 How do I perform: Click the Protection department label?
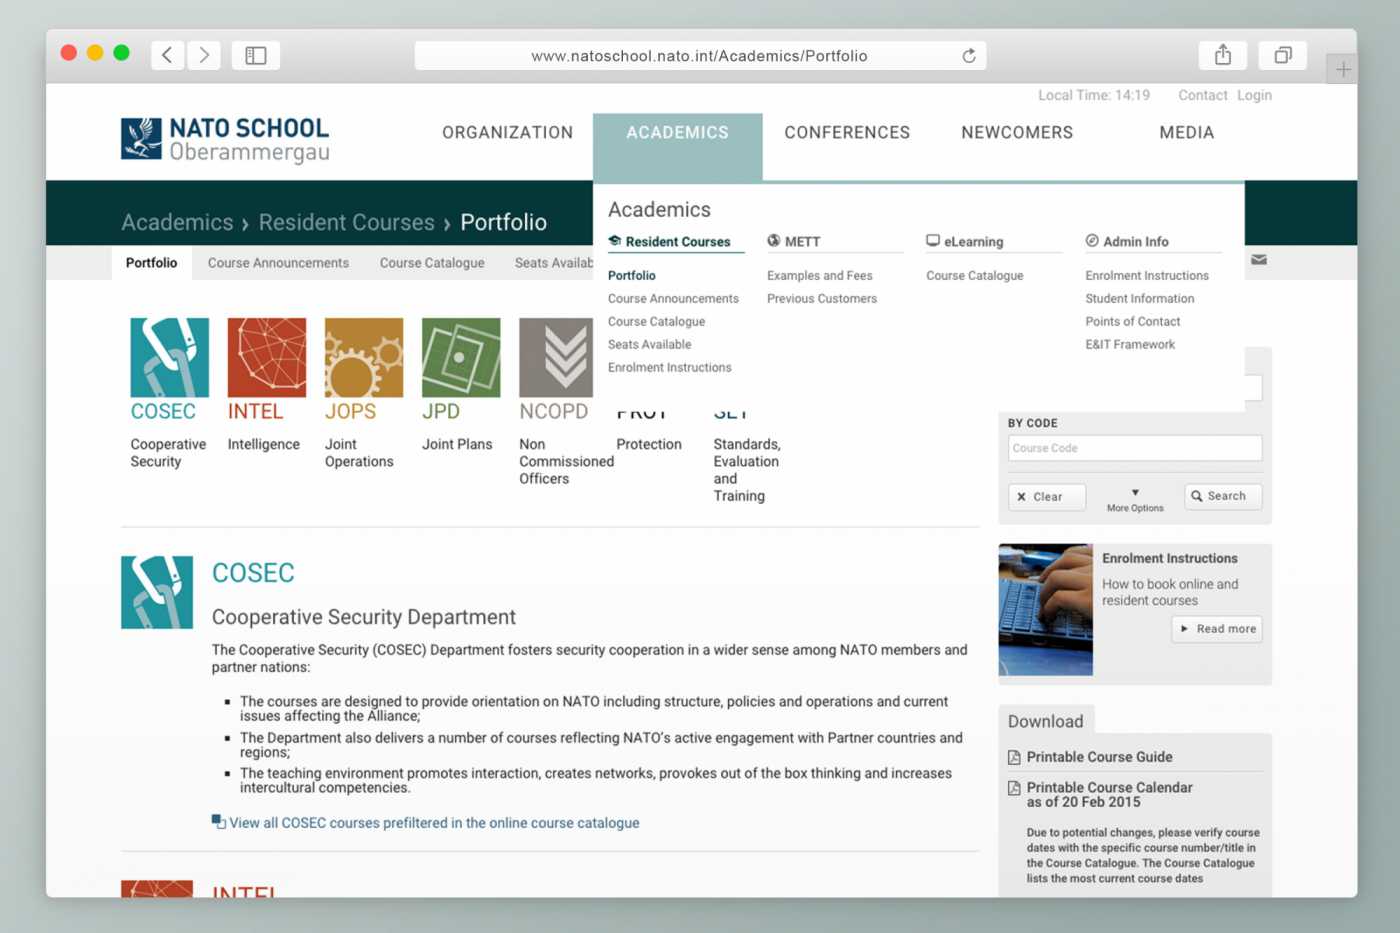pyautogui.click(x=649, y=444)
